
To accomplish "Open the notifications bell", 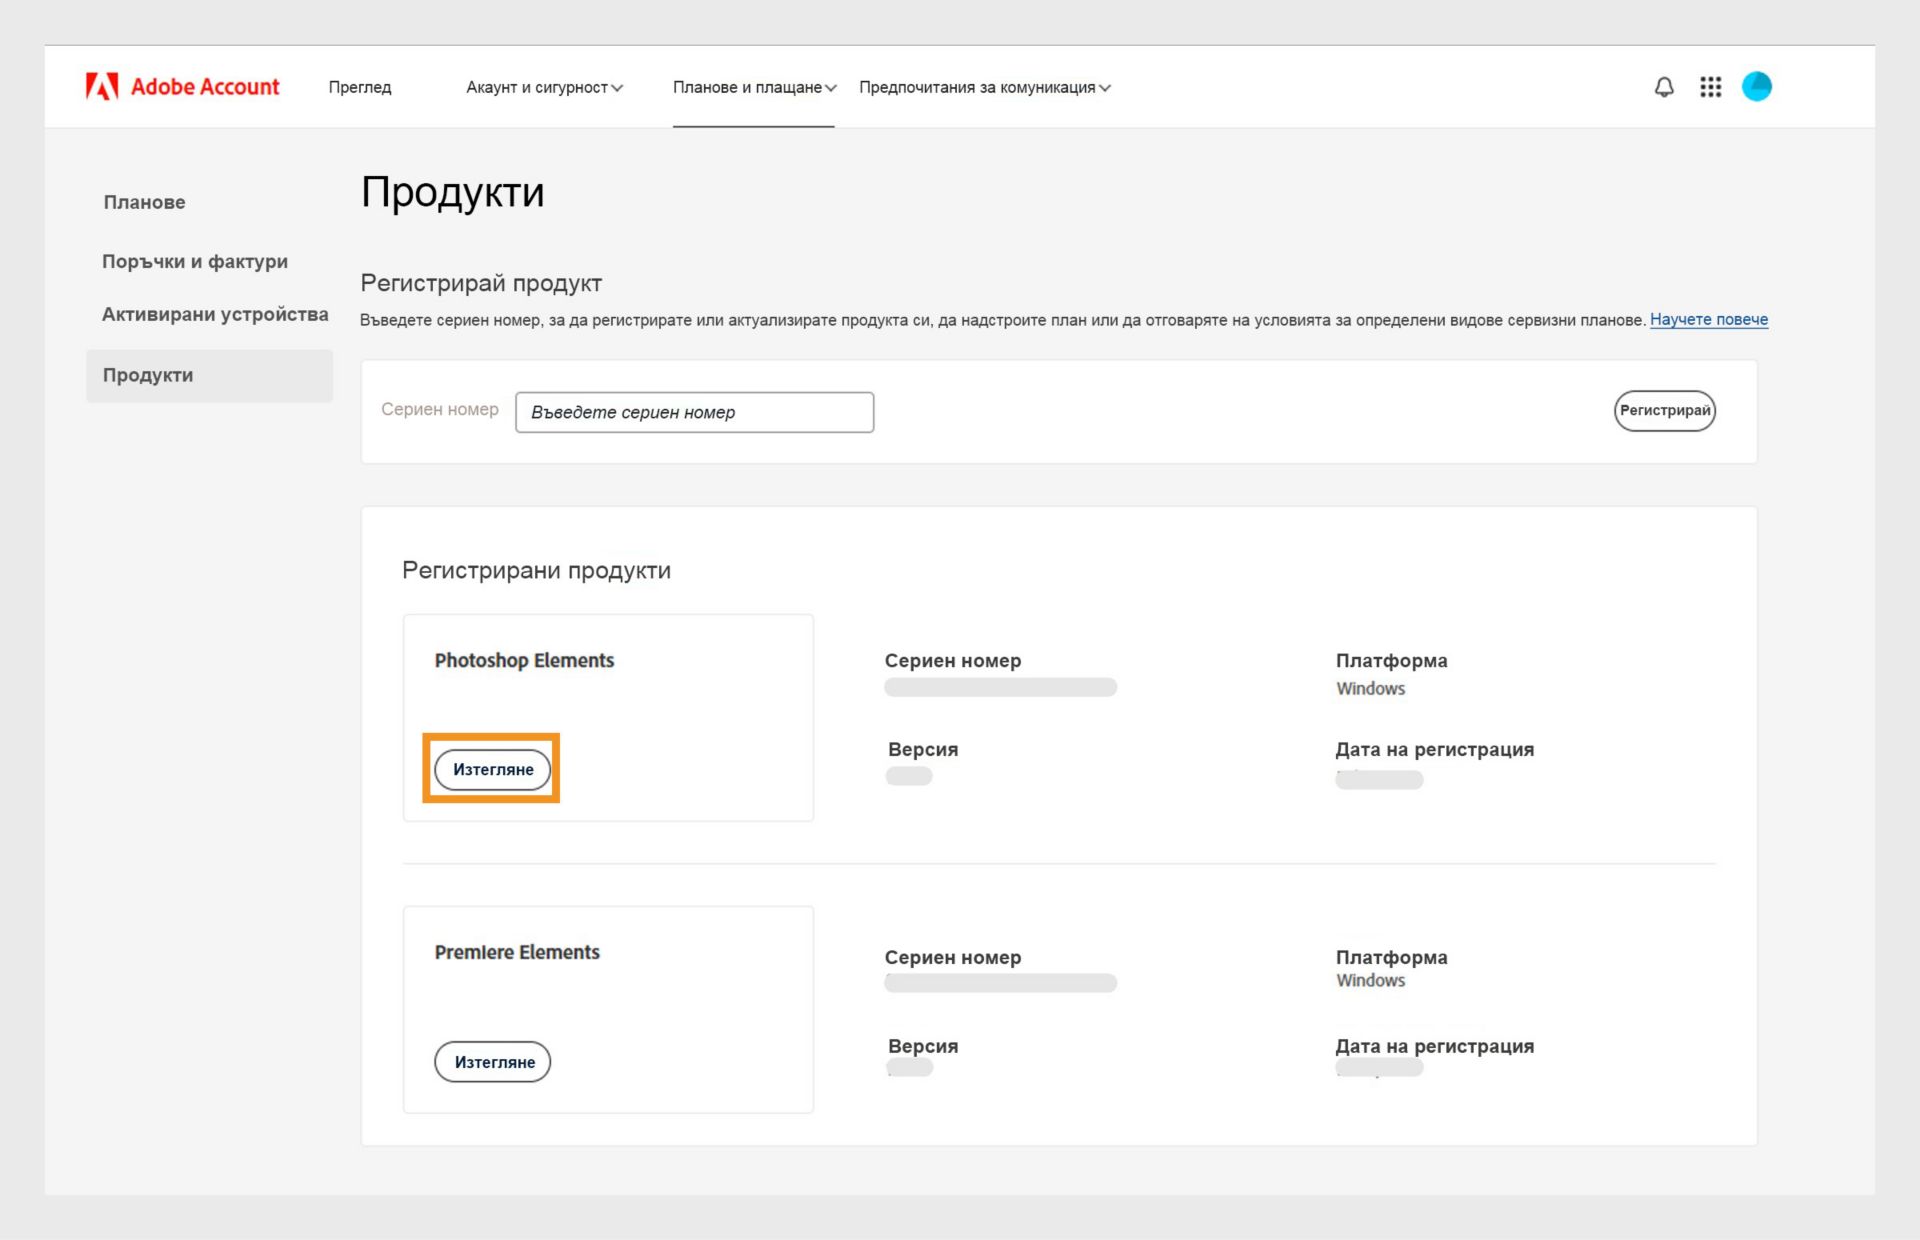I will (x=1663, y=87).
